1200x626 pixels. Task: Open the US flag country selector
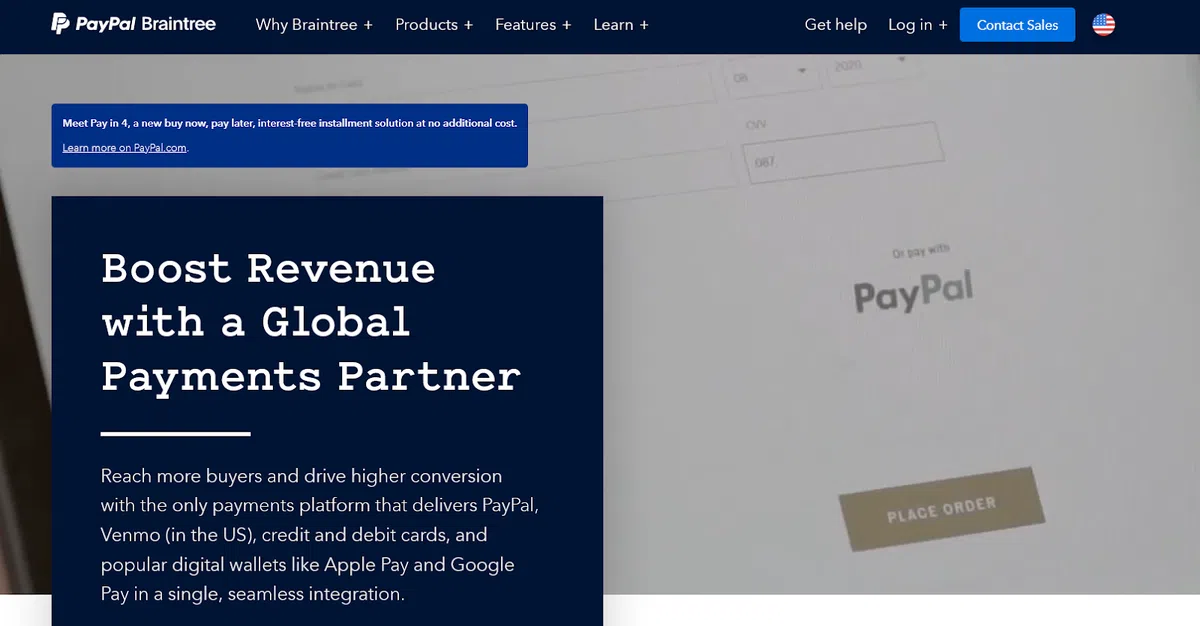tap(1103, 25)
